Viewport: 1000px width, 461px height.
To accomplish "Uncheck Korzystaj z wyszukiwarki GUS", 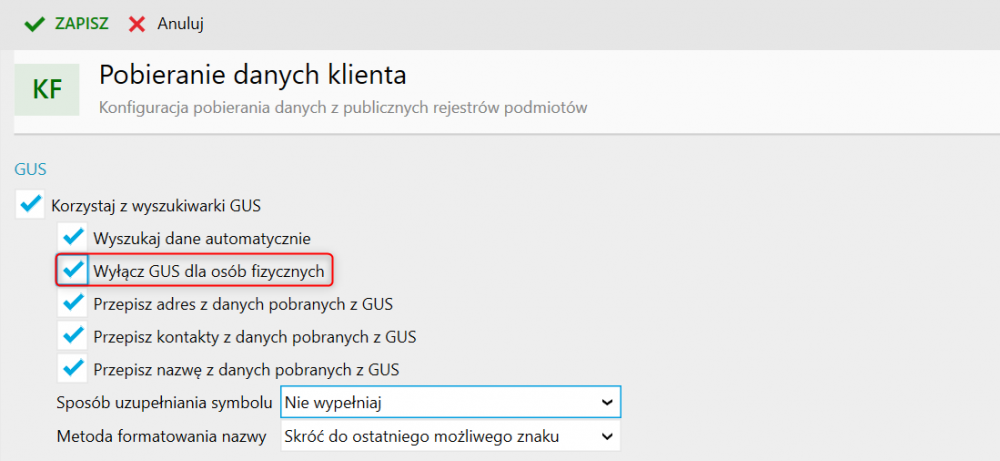I will [31, 206].
